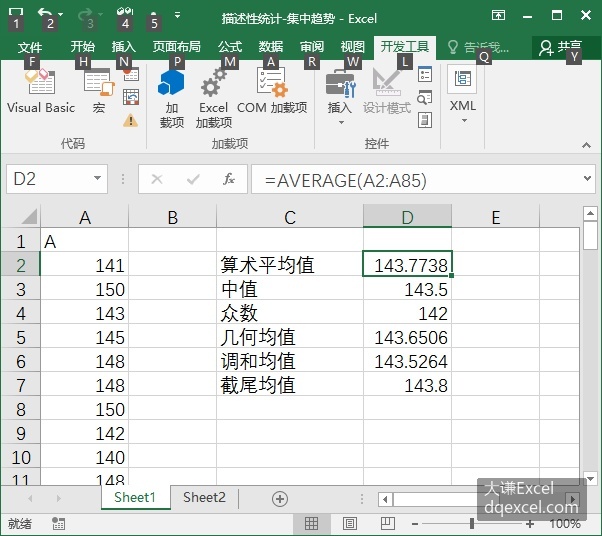Click the vertical scrollbar up arrow

tap(590, 213)
